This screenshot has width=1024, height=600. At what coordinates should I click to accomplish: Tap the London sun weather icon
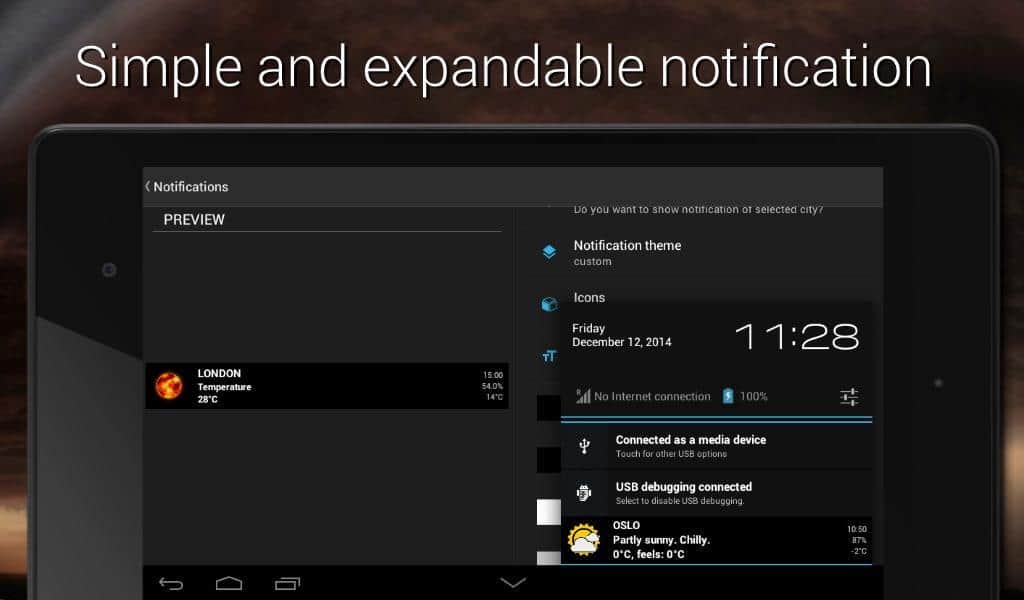click(168, 386)
